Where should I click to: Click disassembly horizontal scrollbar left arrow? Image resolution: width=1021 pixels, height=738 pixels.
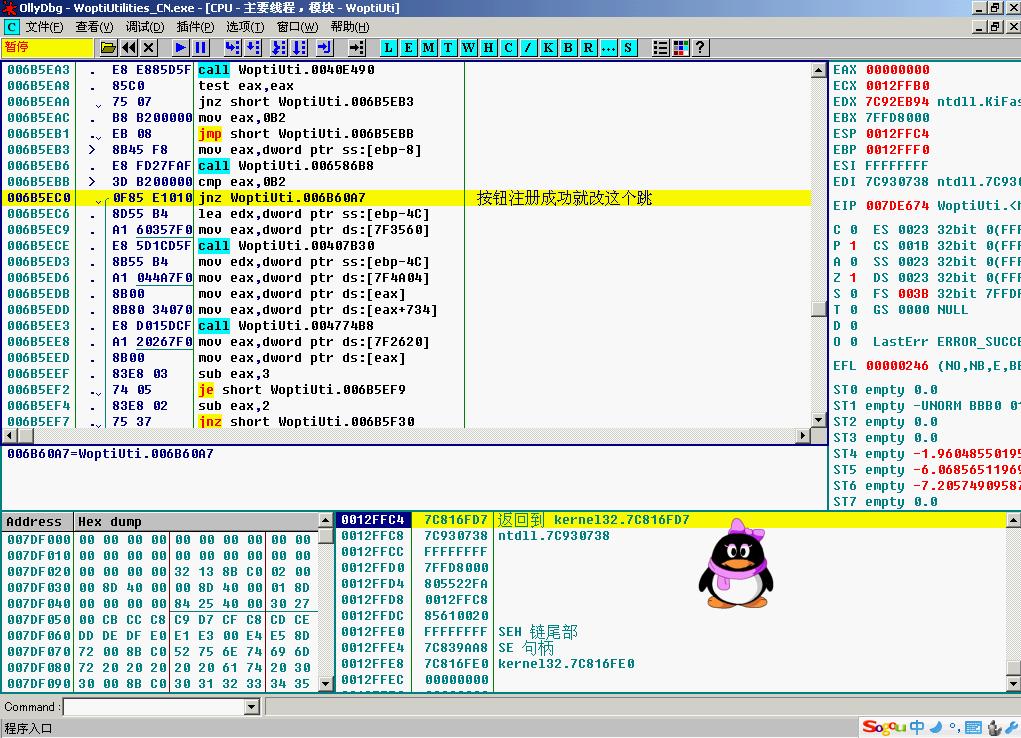[9, 436]
